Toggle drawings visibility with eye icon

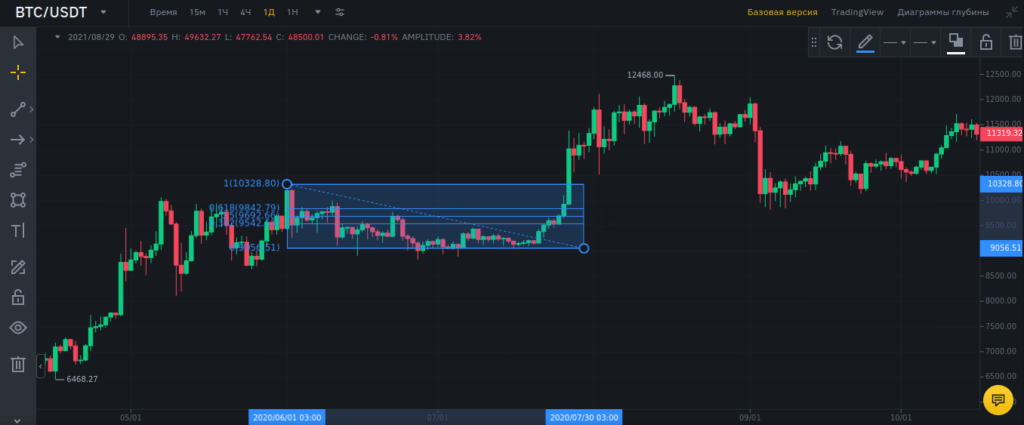click(17, 328)
